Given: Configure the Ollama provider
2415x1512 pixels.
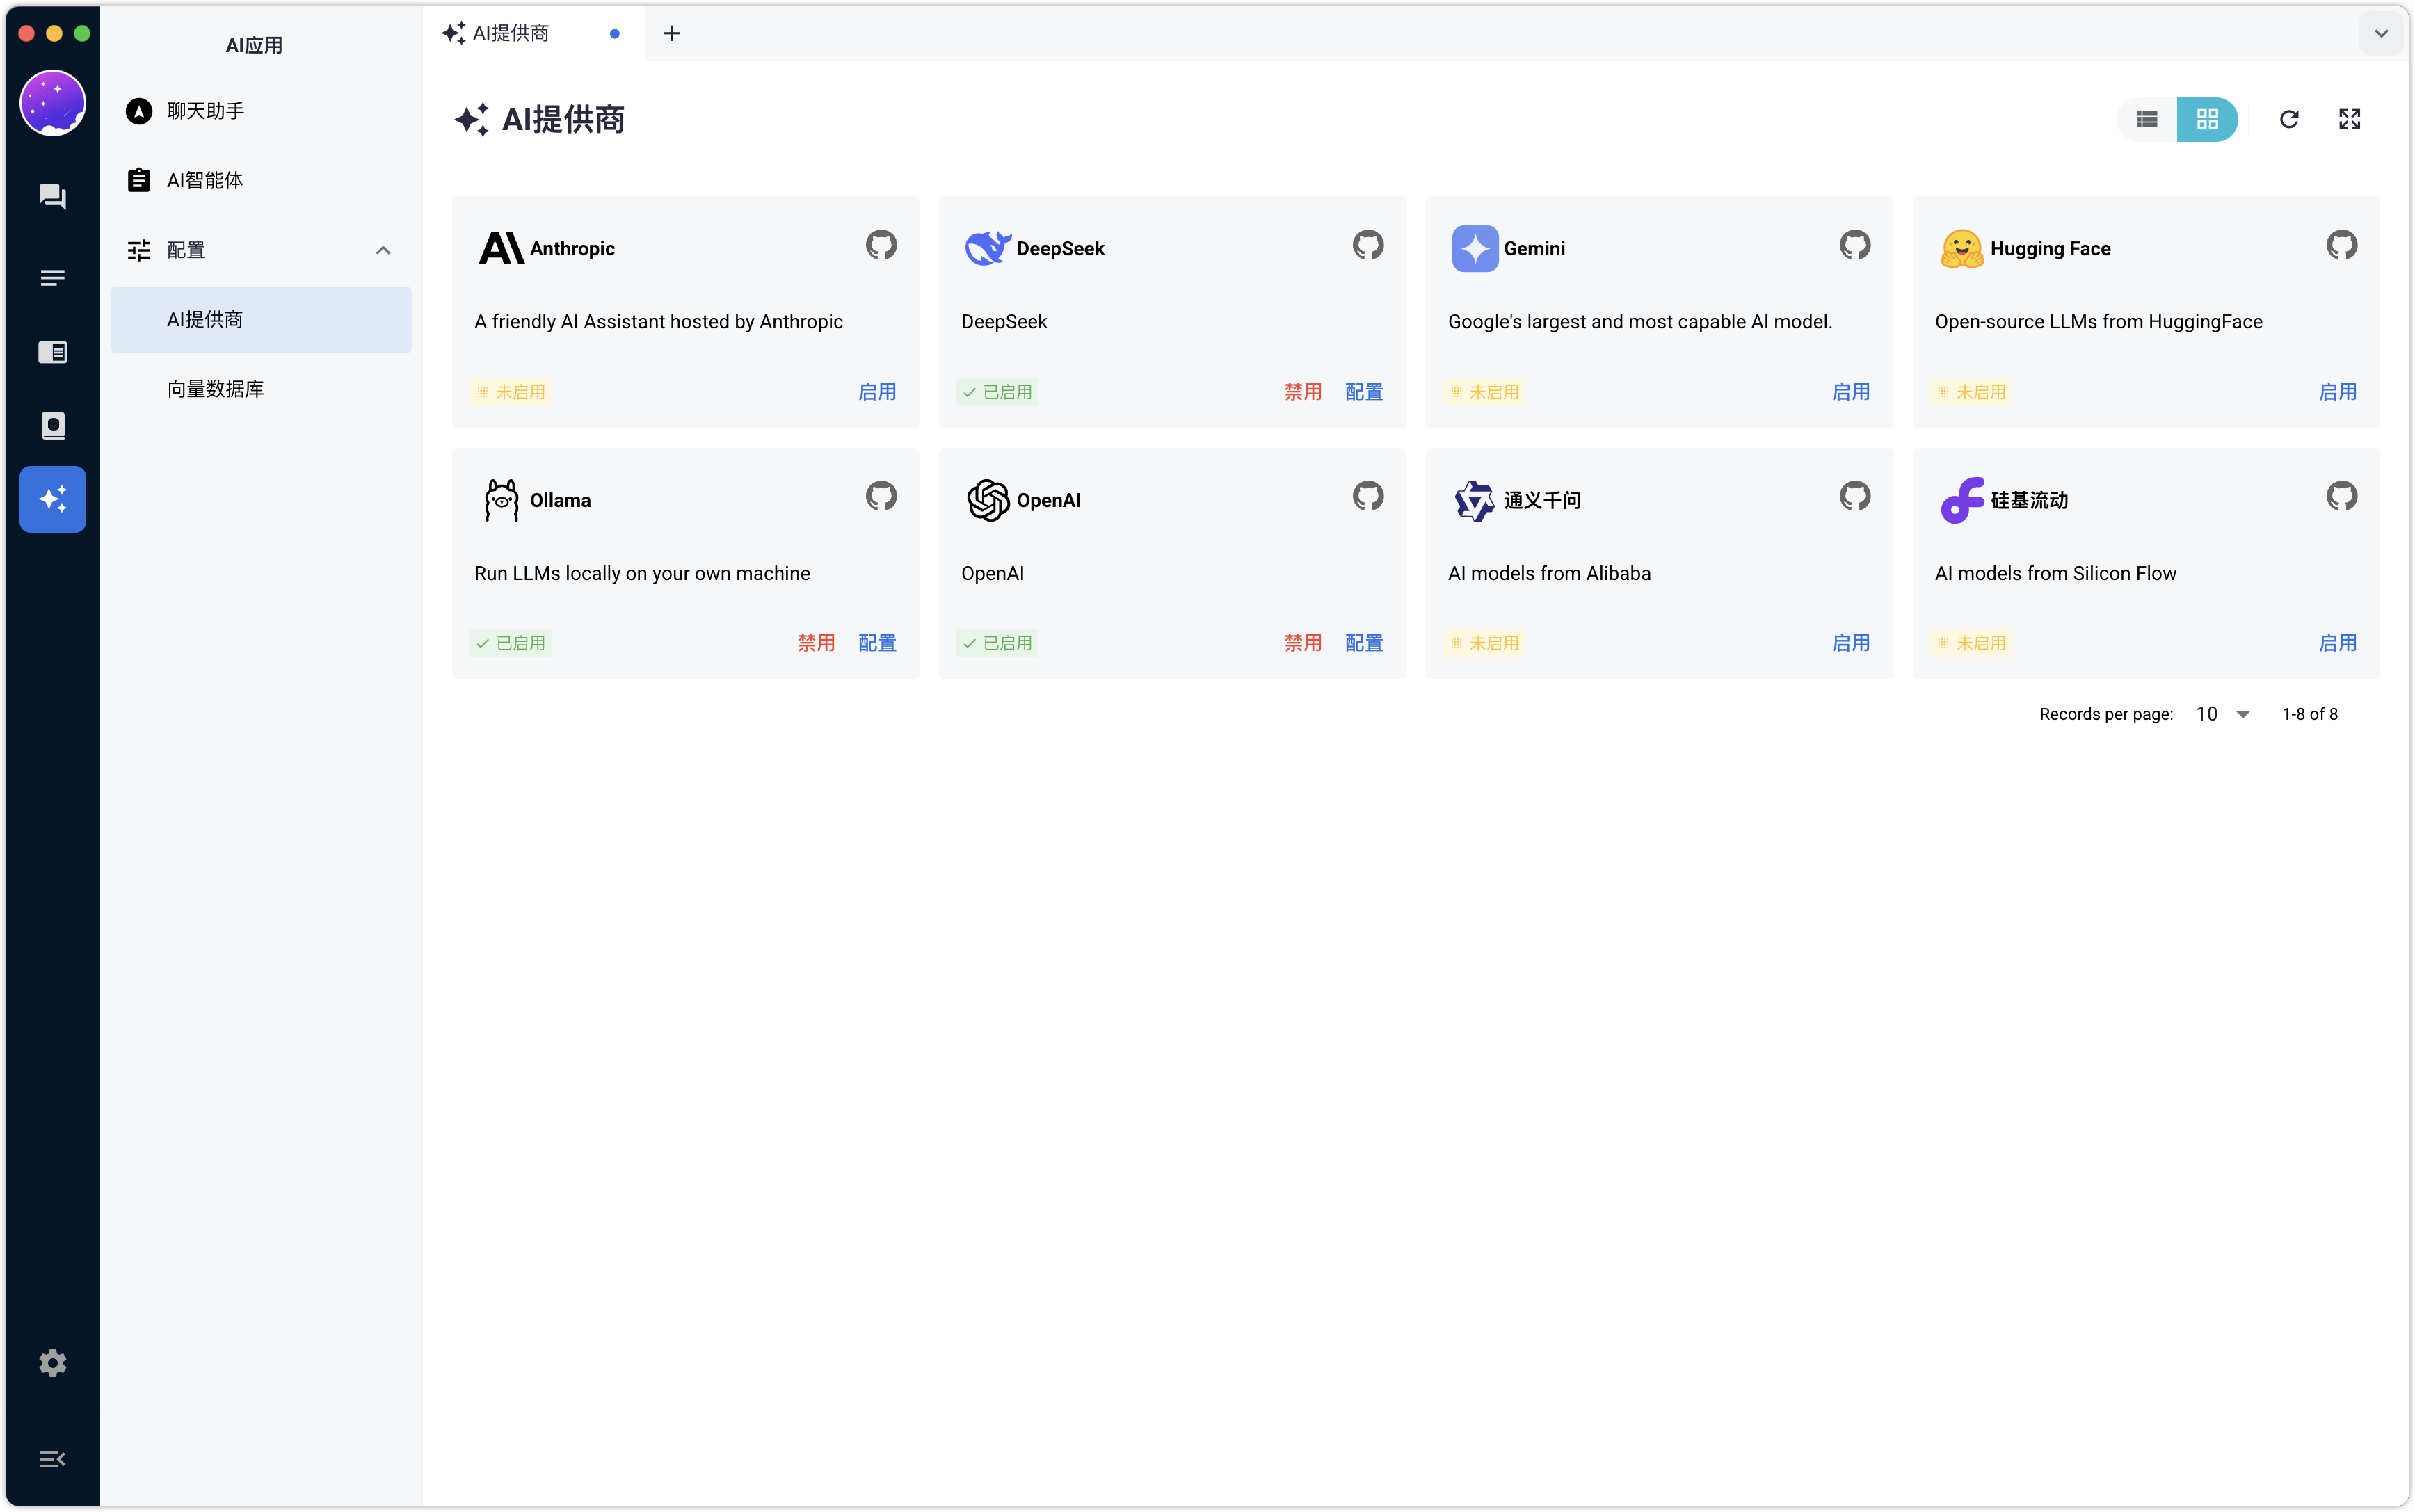Looking at the screenshot, I should [877, 643].
